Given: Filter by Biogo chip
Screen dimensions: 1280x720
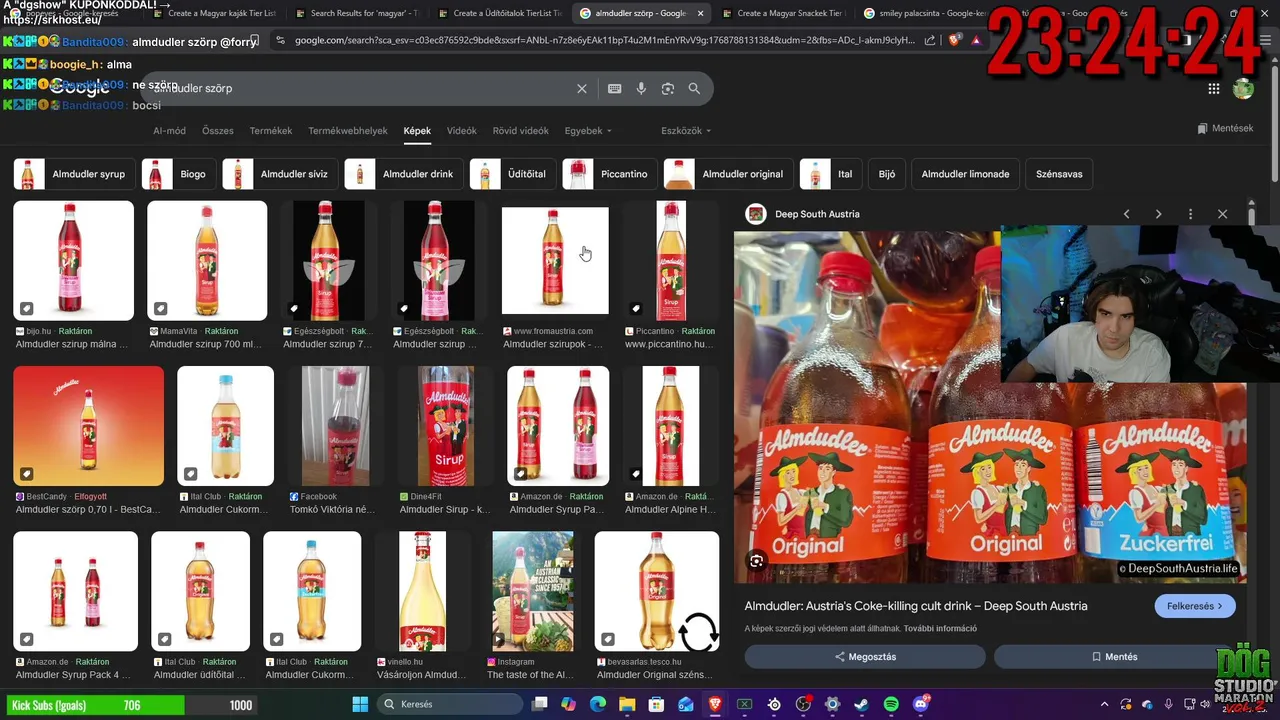Looking at the screenshot, I should point(178,174).
